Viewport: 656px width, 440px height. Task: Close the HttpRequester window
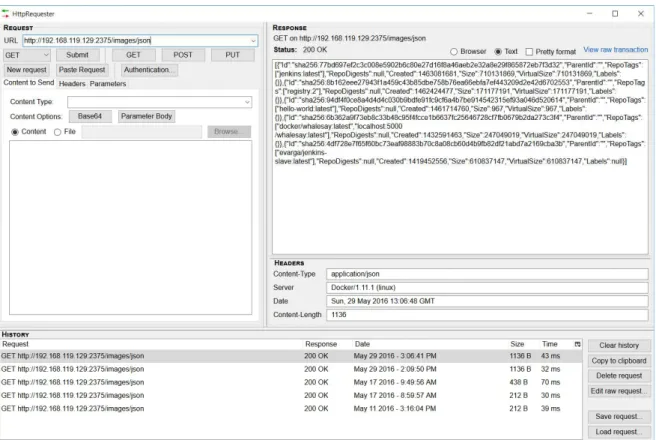coord(641,13)
